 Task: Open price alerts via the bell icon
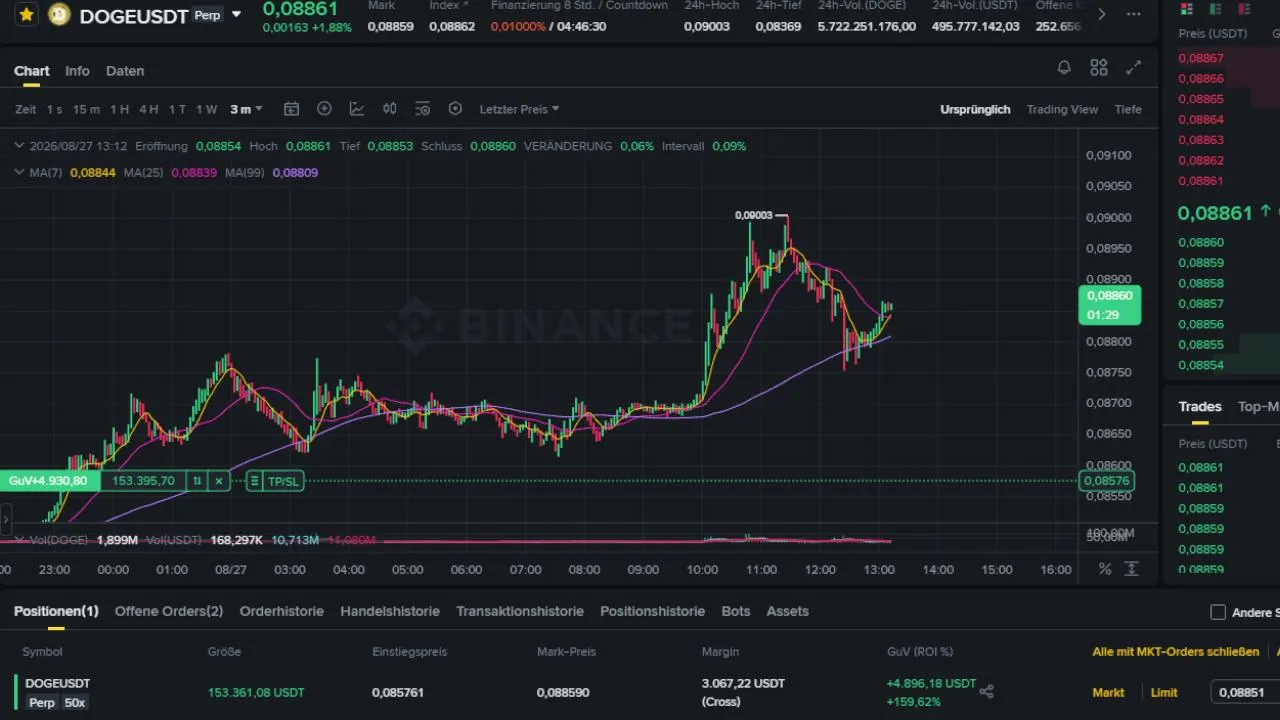click(1064, 68)
